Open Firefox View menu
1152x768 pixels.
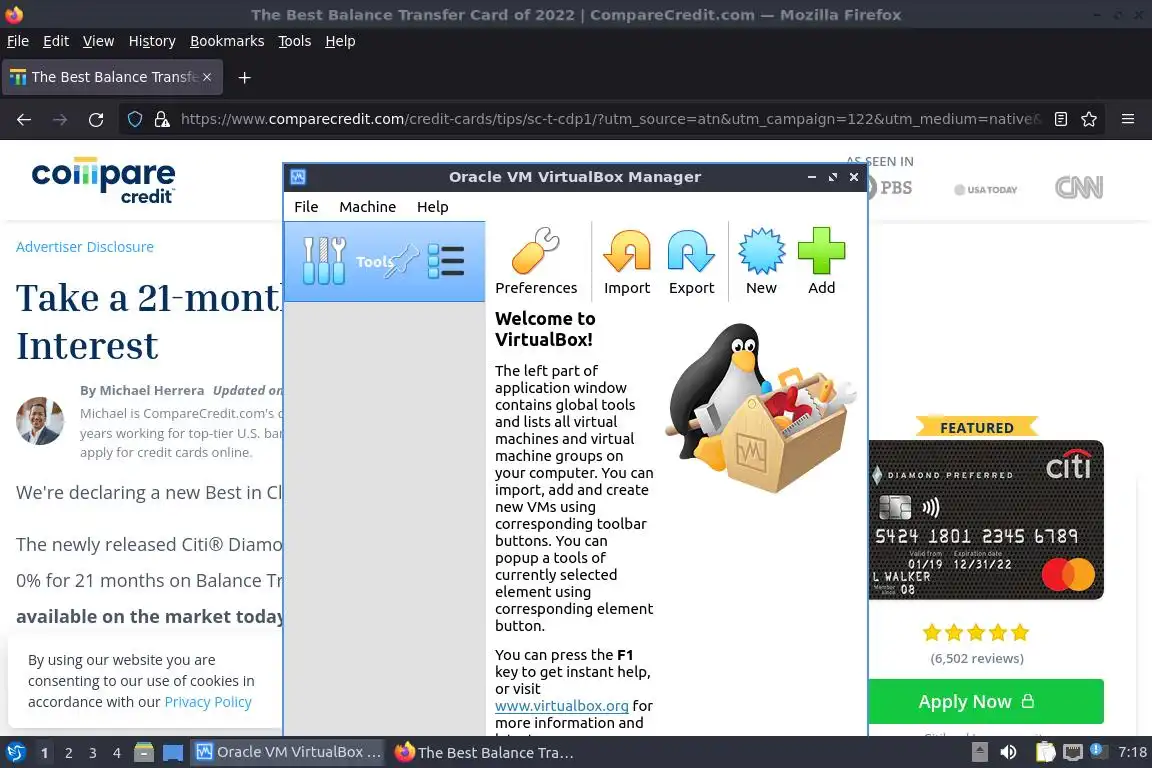(x=98, y=41)
